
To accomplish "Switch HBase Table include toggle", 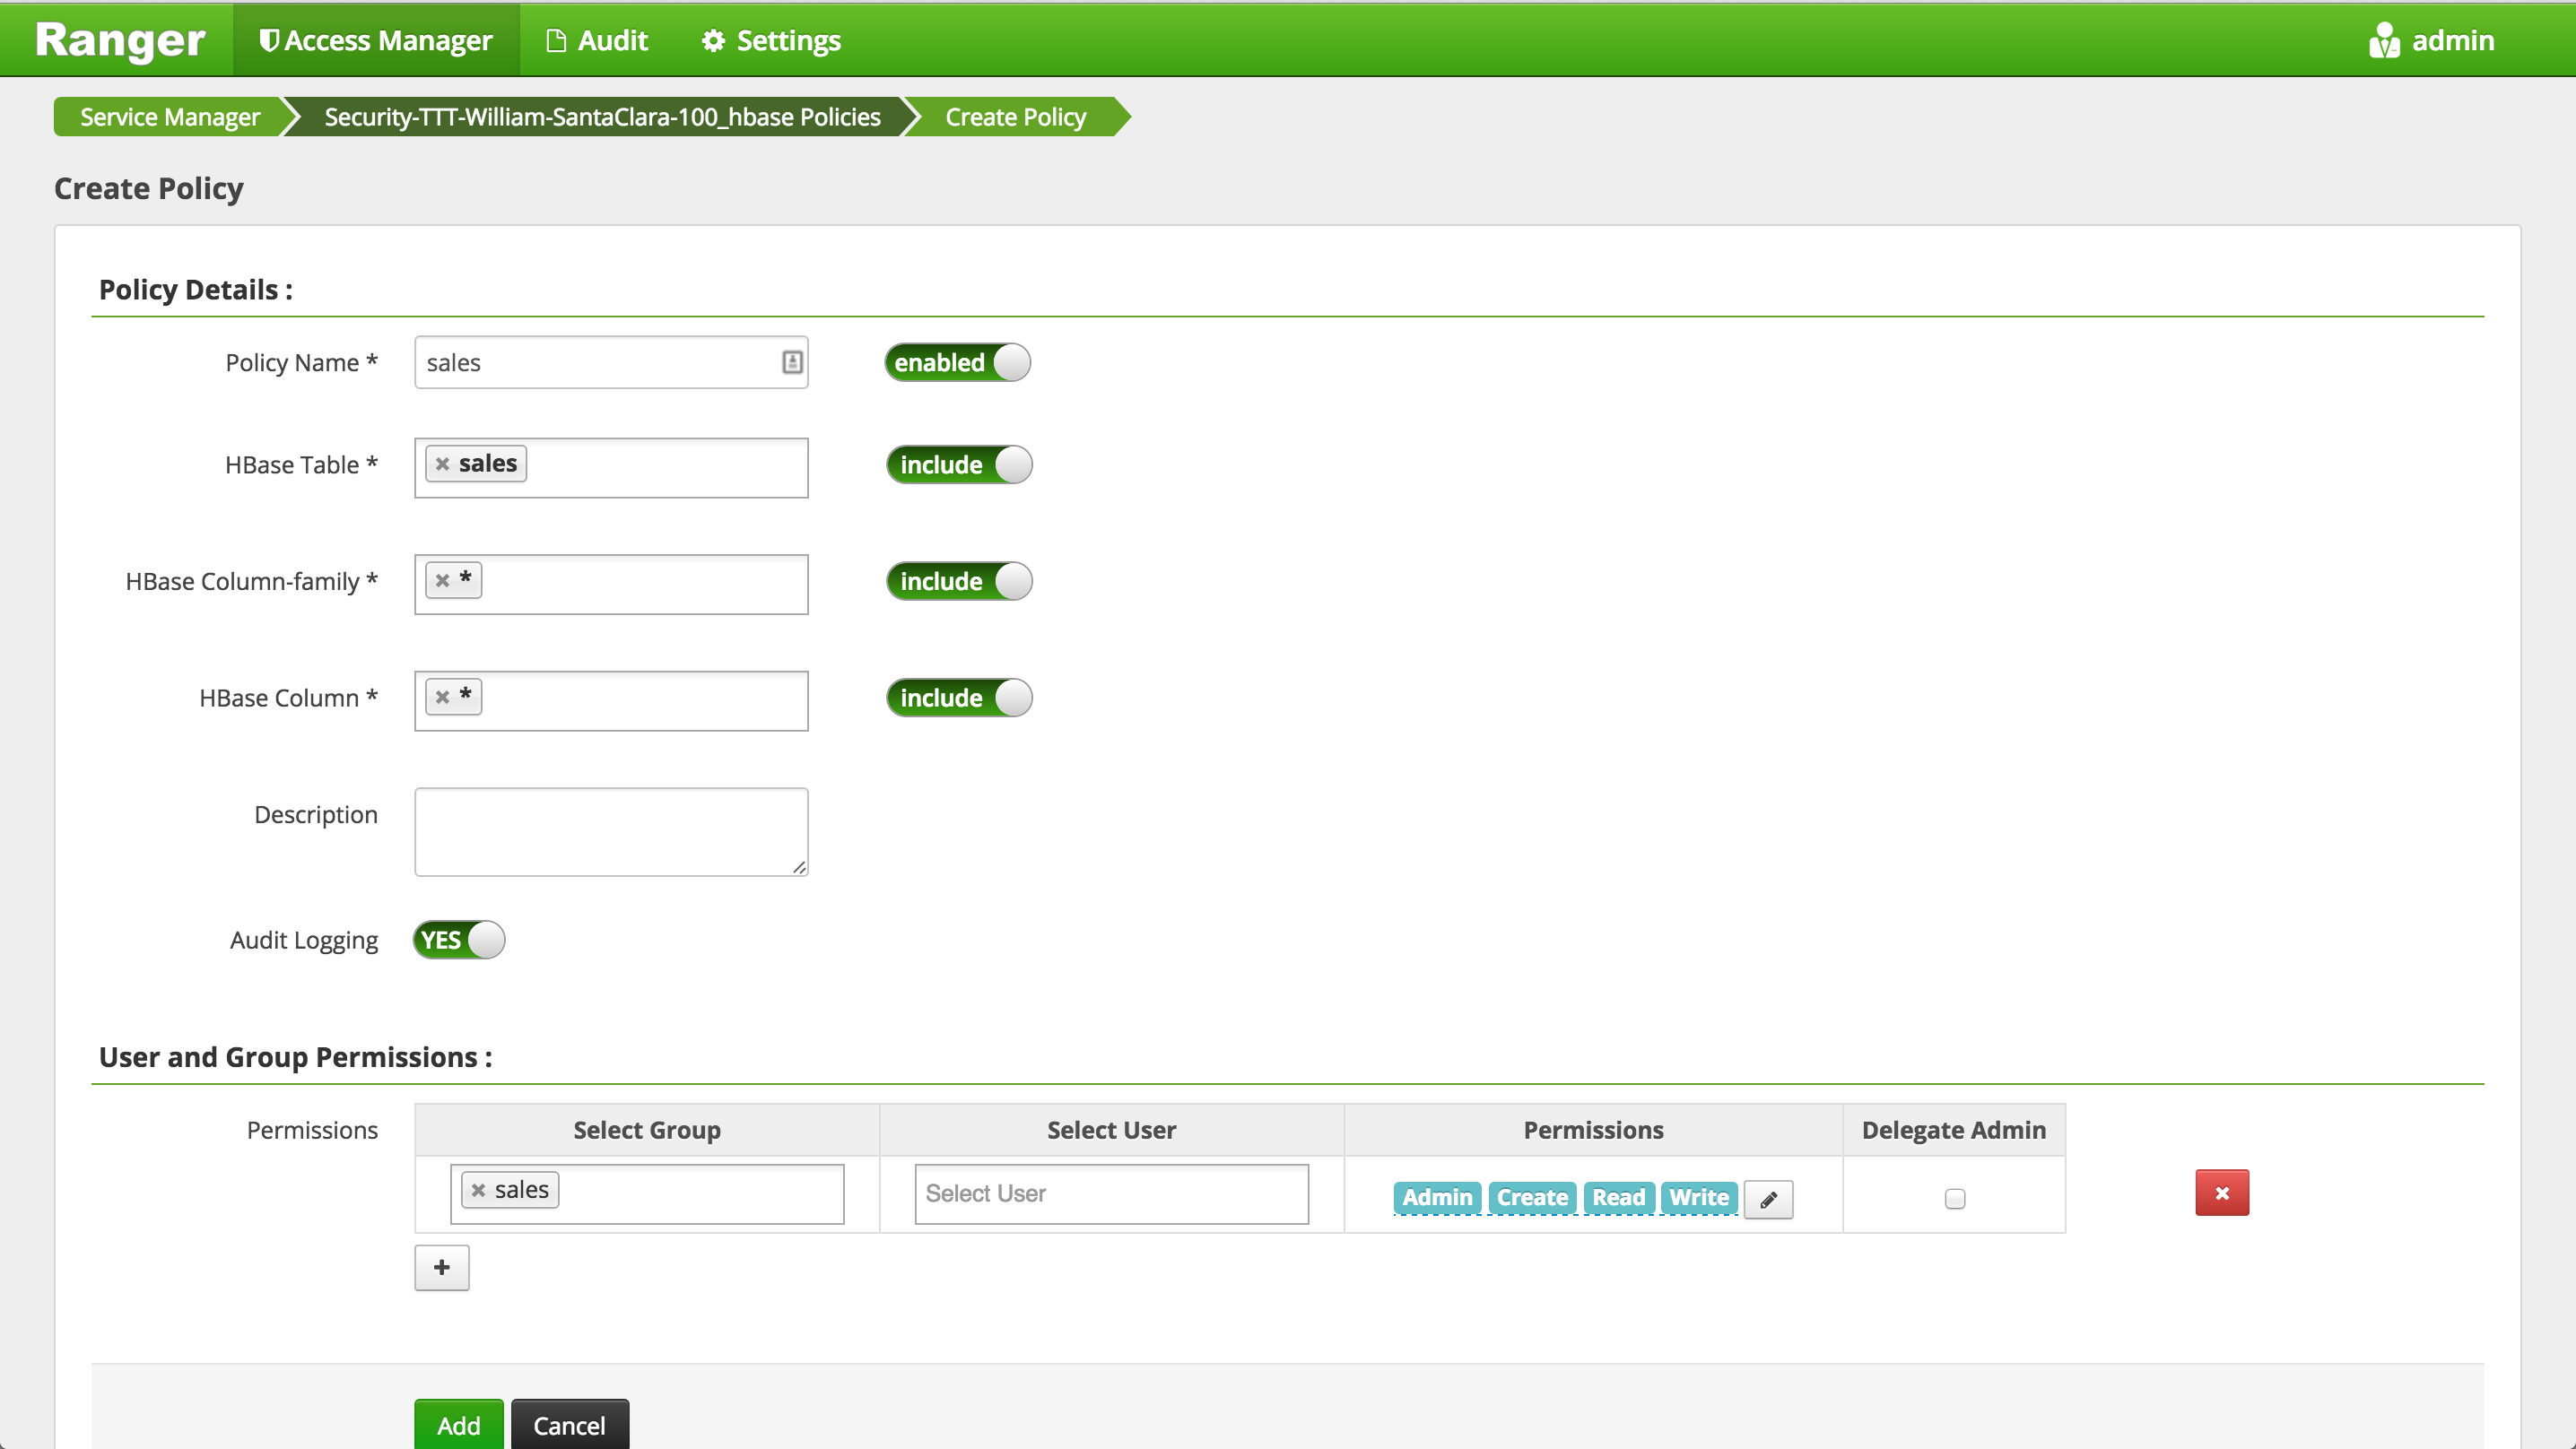I will click(x=958, y=465).
